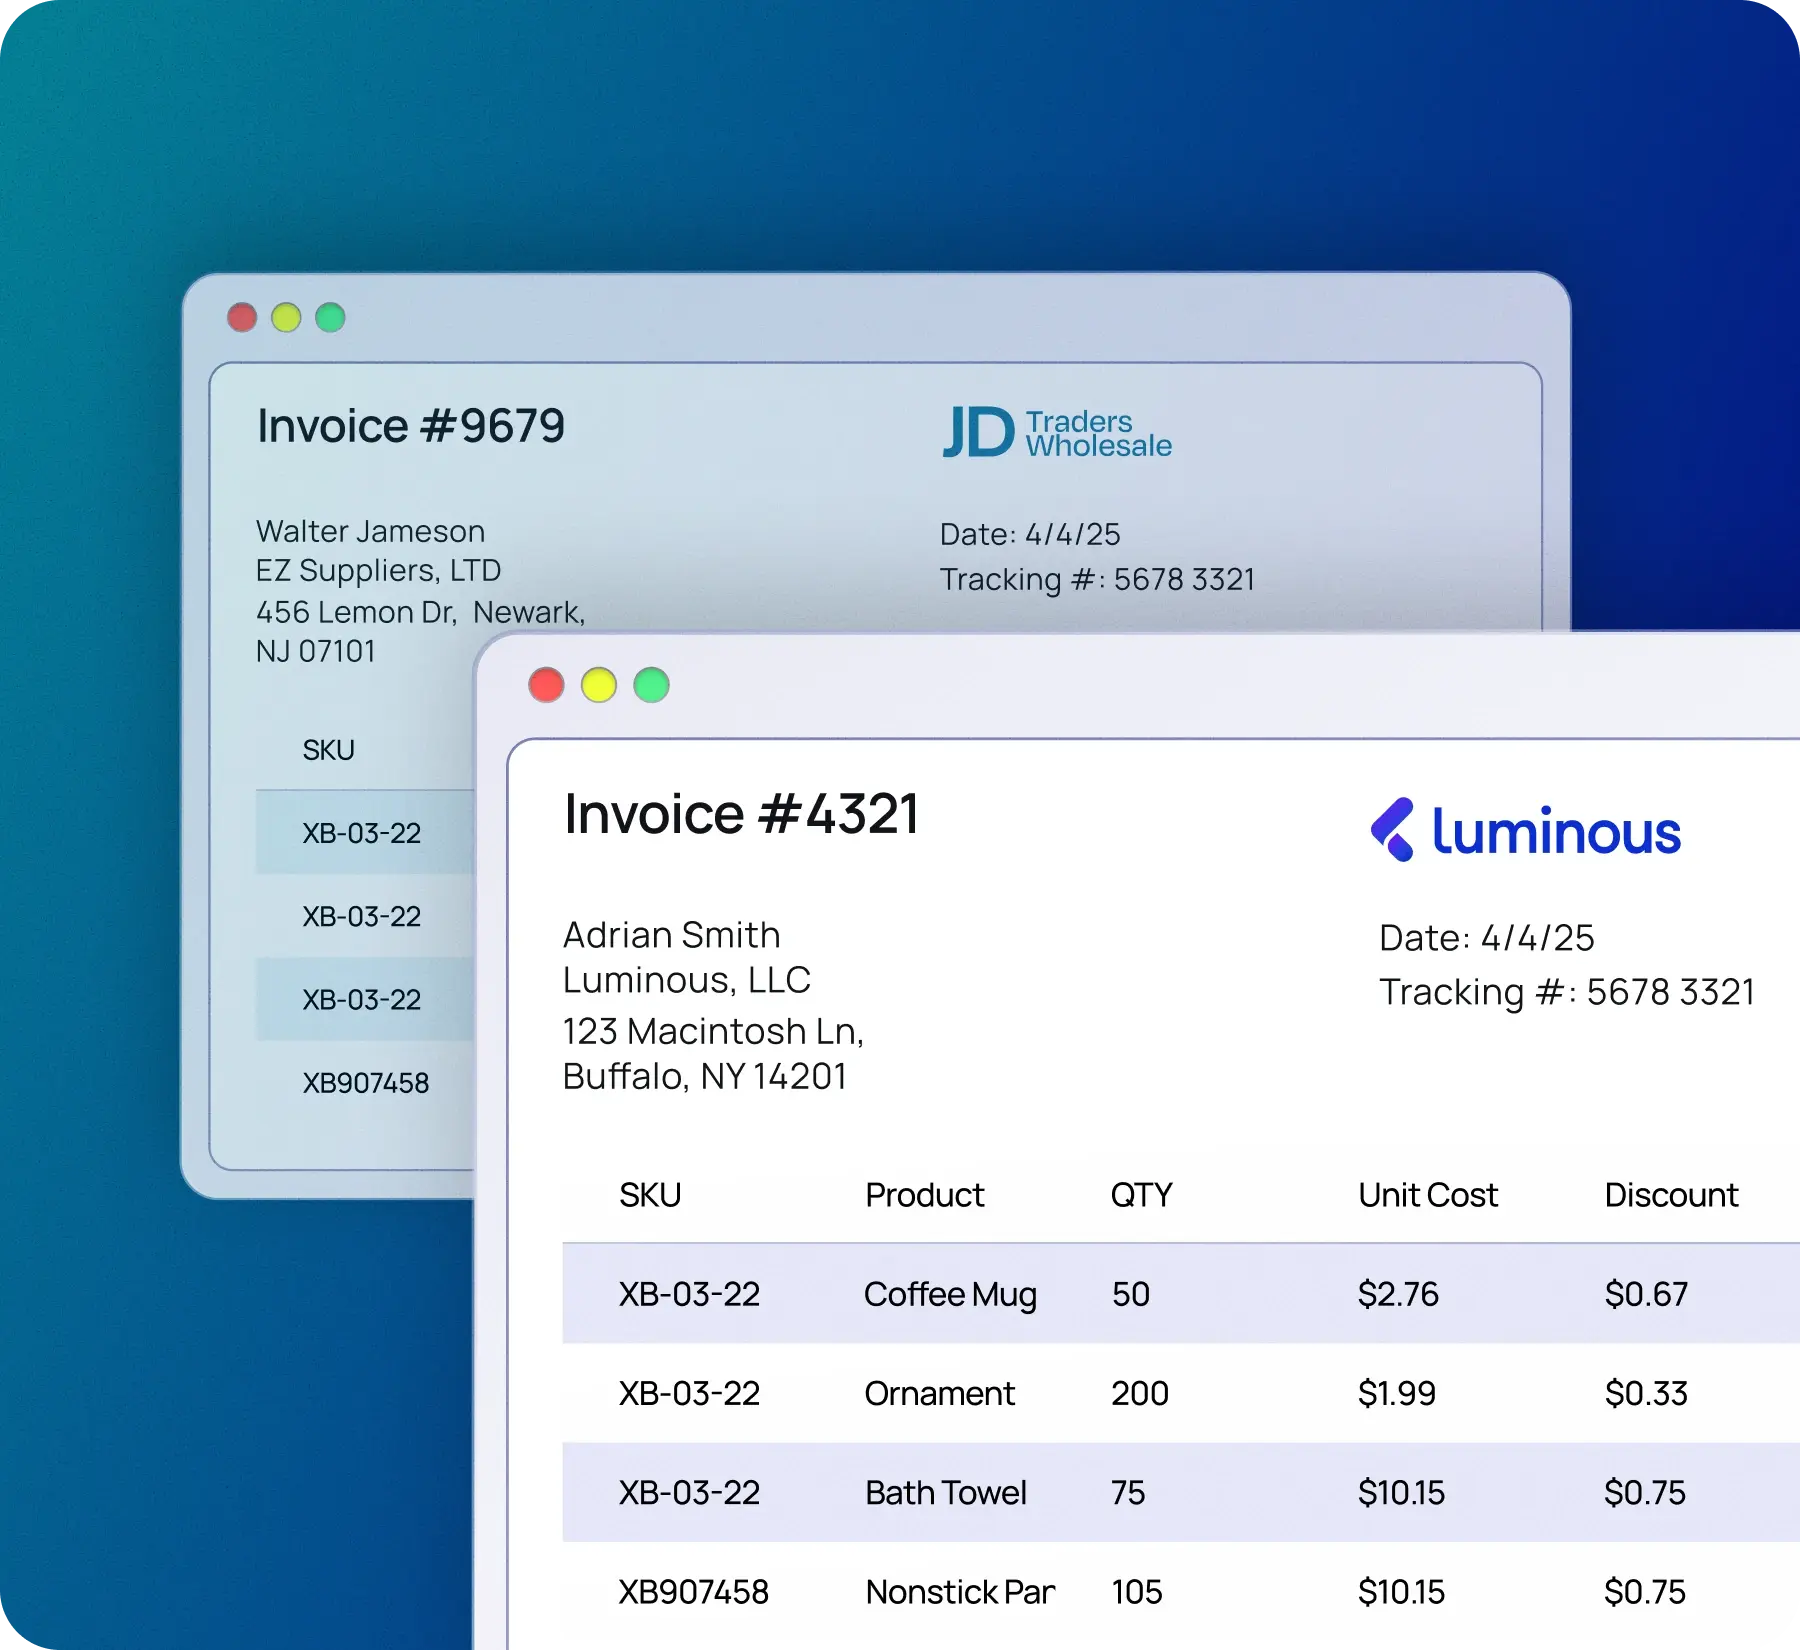Click Nonstick Pan unit cost $10.15
The height and width of the screenshot is (1650, 1800).
pyautogui.click(x=1401, y=1591)
